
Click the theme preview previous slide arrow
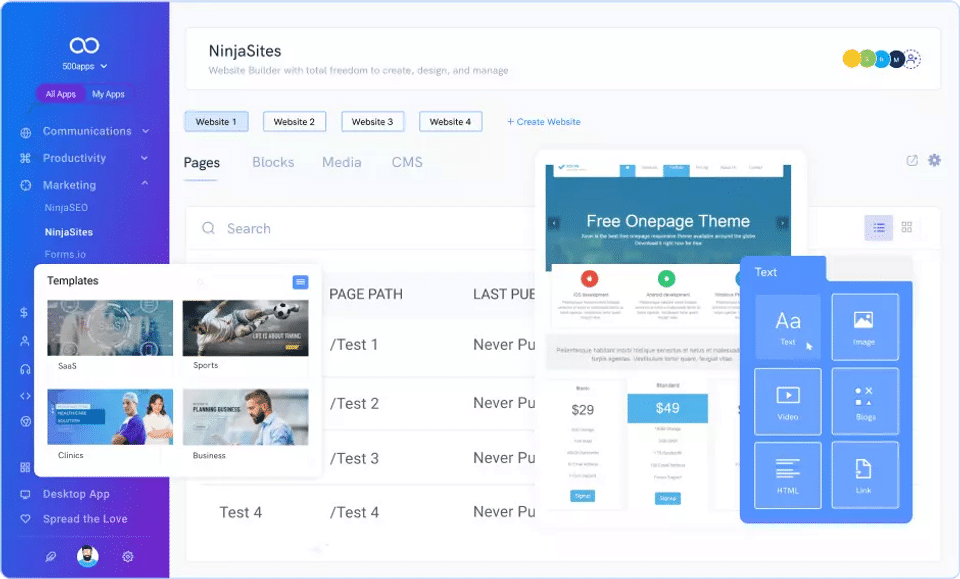coord(553,223)
